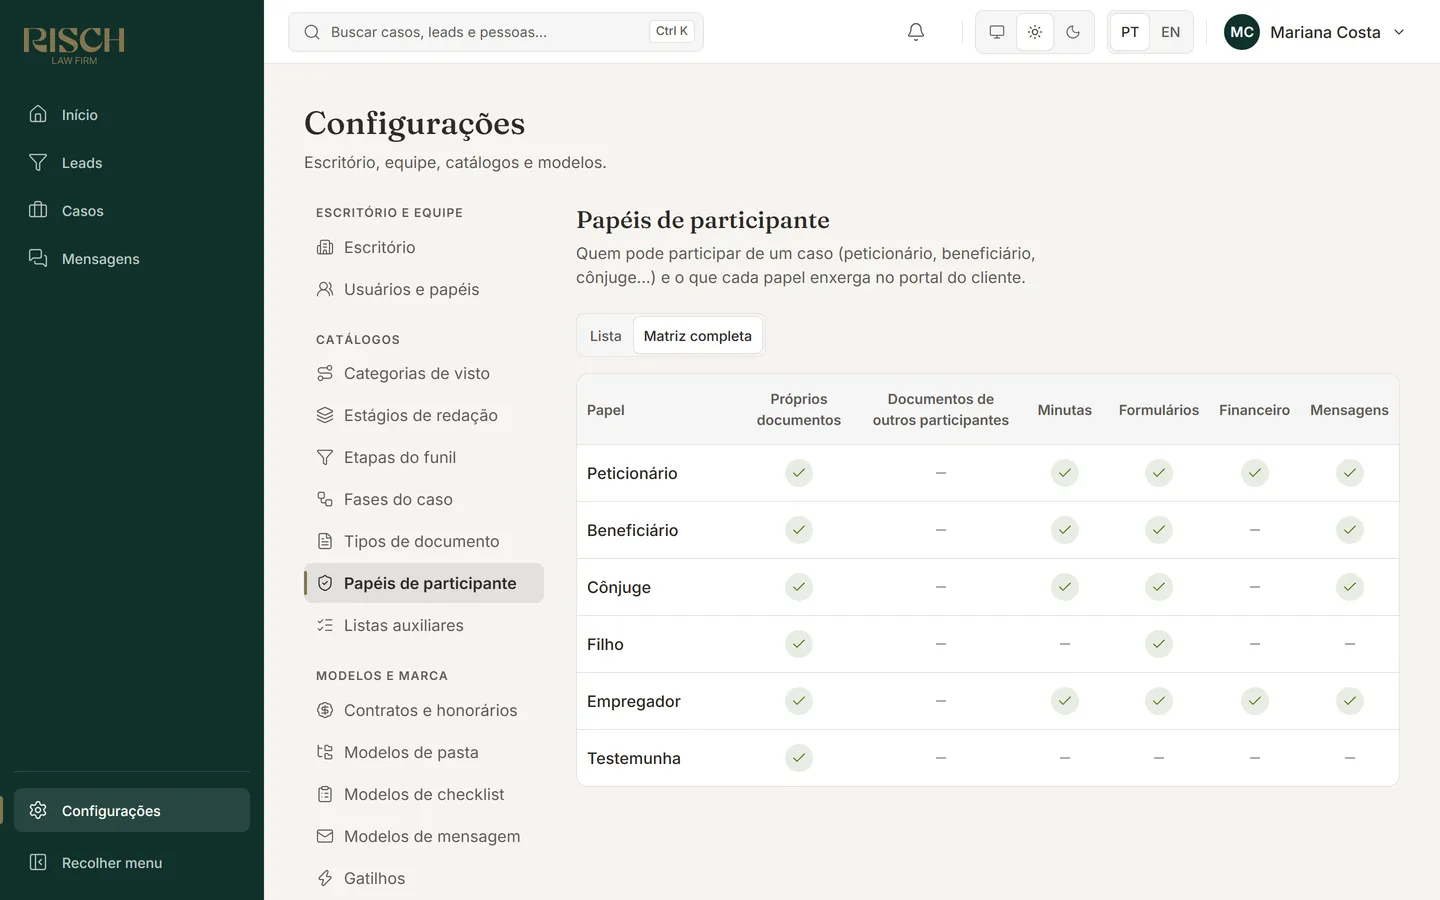The width and height of the screenshot is (1440, 900).
Task: Click the Recolher menu panel icon
Action: 38,862
